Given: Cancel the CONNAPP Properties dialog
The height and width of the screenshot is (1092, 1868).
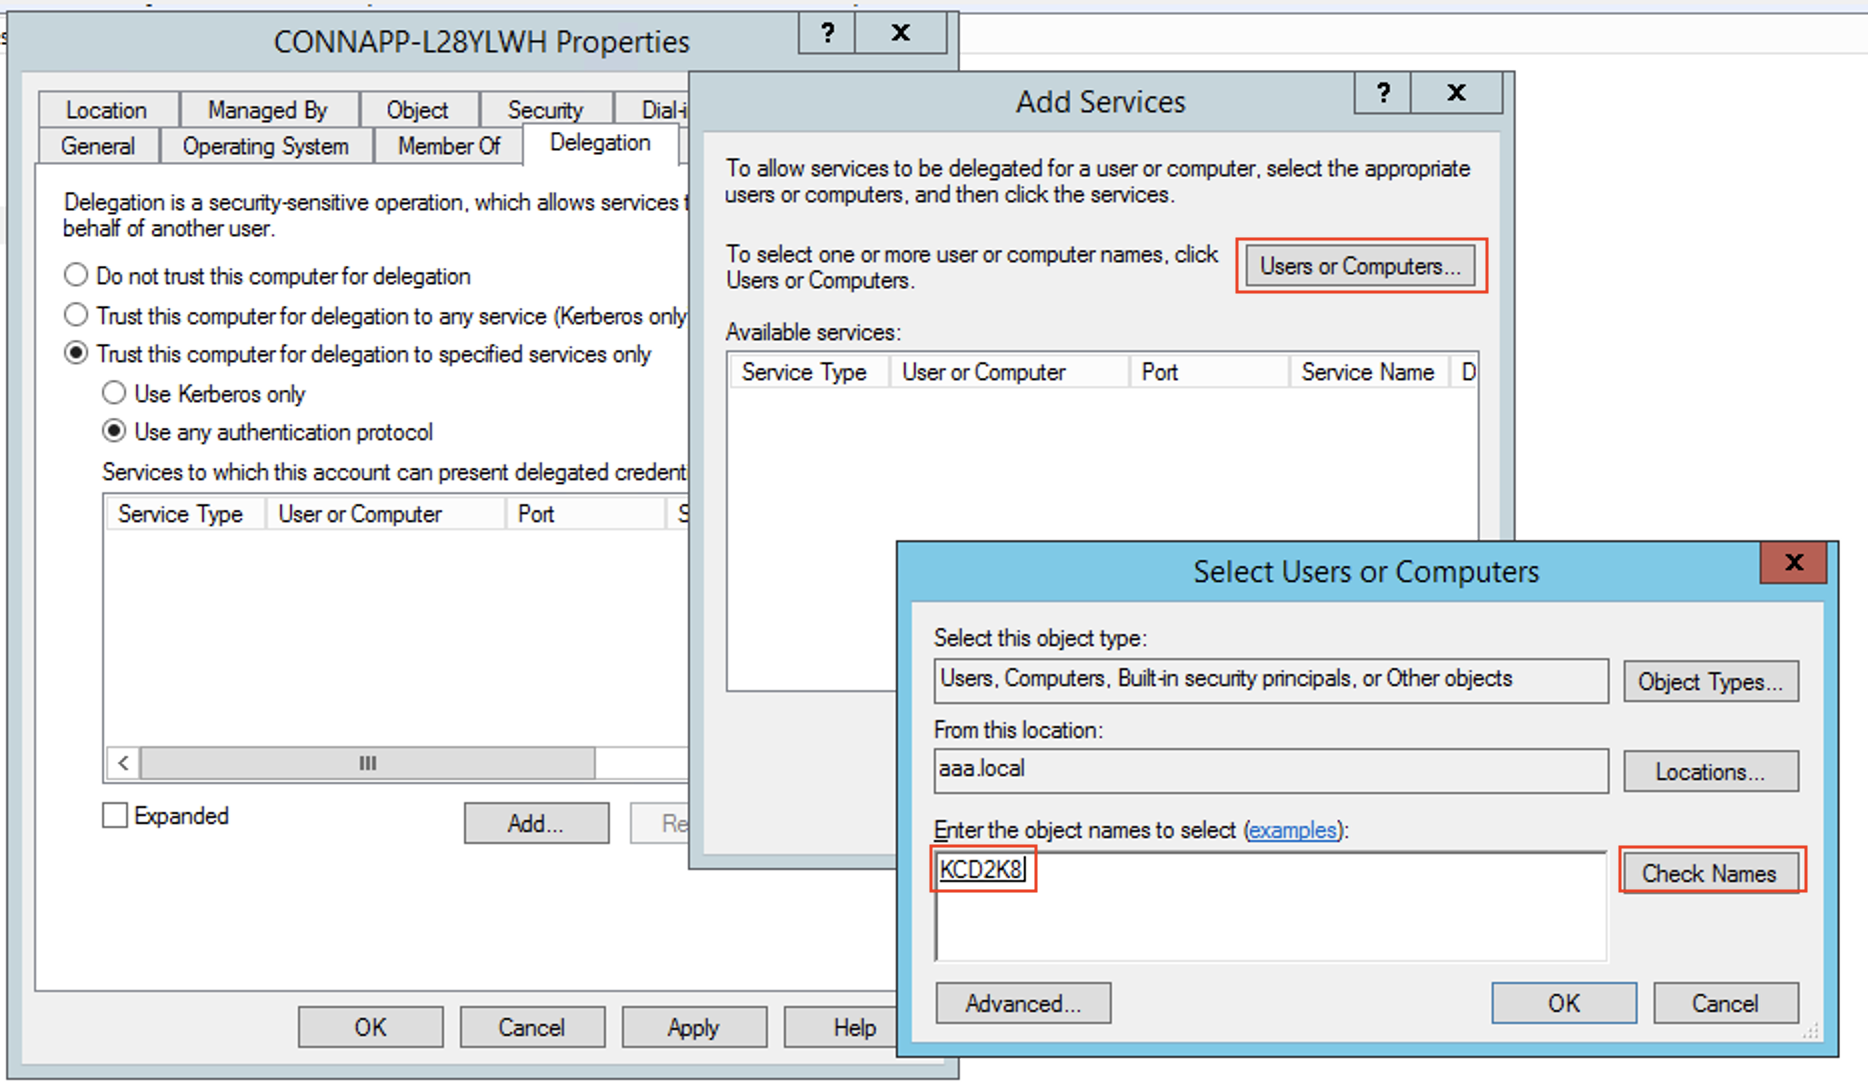Looking at the screenshot, I should pyautogui.click(x=532, y=1027).
